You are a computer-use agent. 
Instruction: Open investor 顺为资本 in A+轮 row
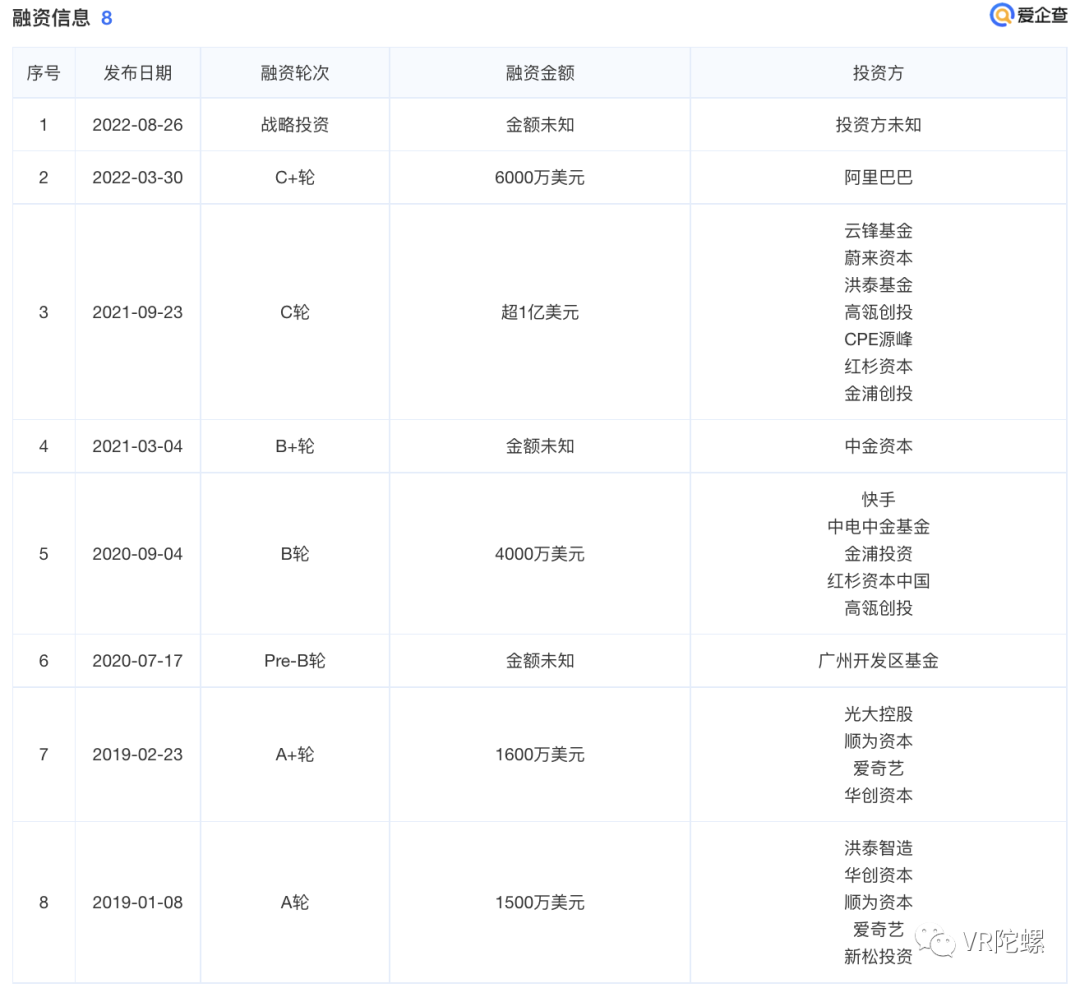click(878, 741)
